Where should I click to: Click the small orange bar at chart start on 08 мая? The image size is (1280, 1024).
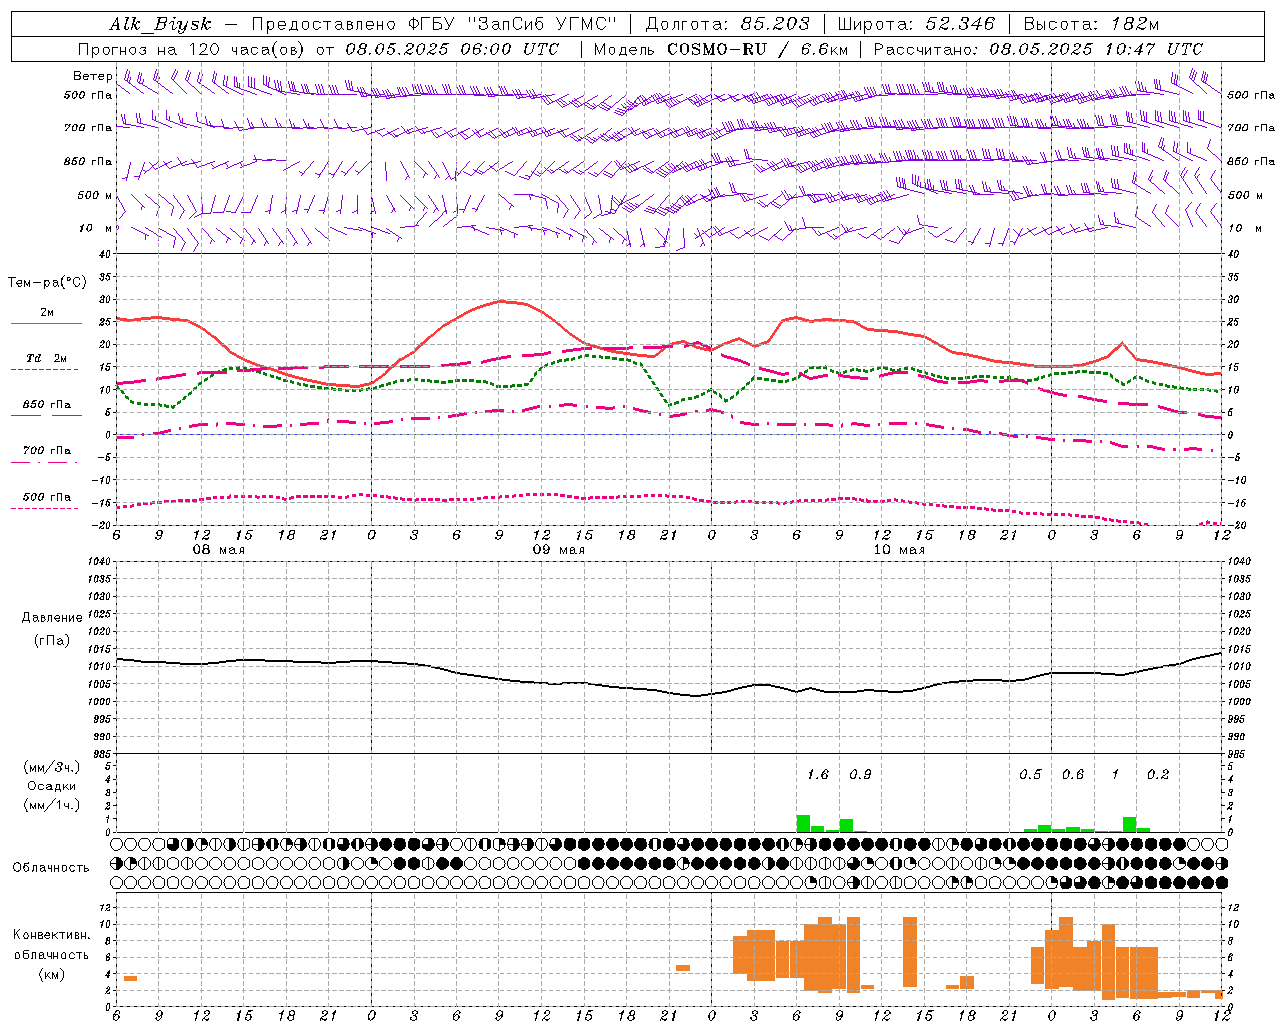tap(130, 978)
